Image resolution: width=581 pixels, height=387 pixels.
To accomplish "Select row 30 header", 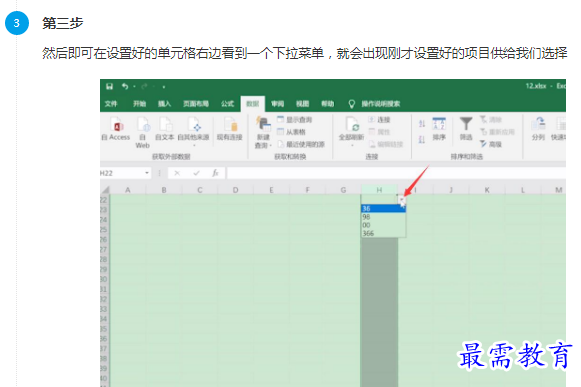I will coord(104,279).
